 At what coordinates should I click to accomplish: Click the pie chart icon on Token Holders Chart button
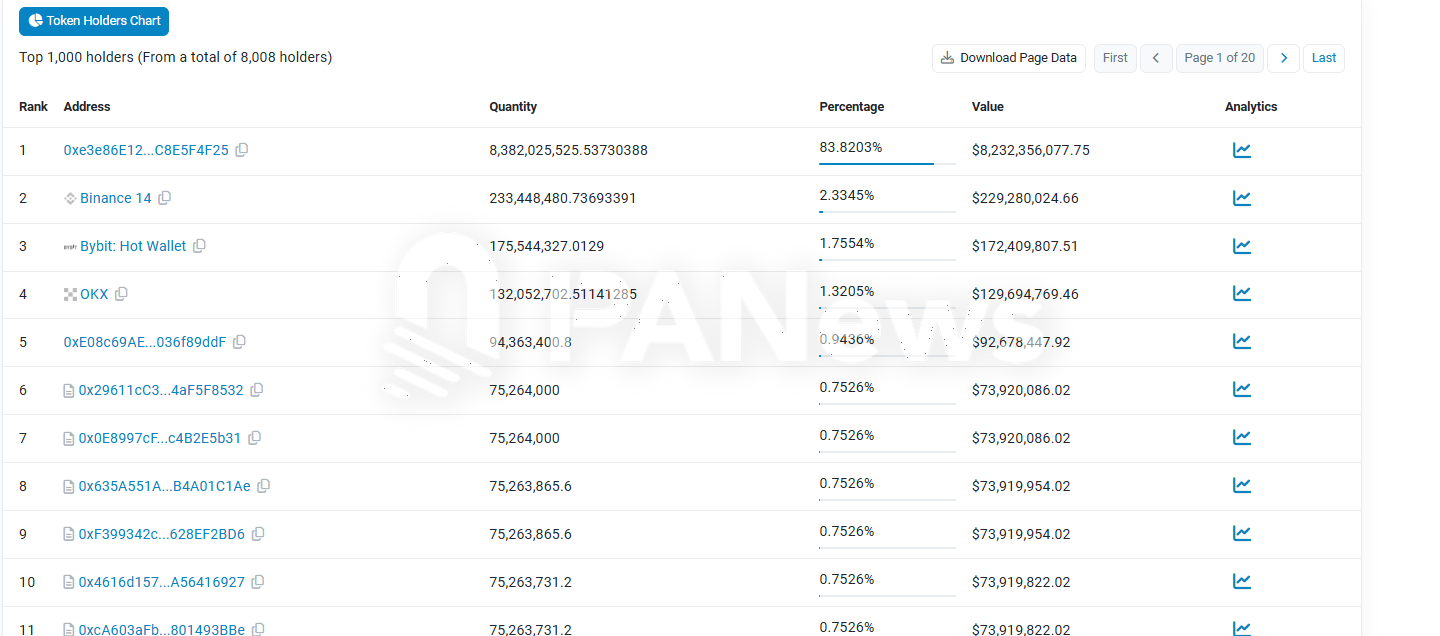[36, 21]
